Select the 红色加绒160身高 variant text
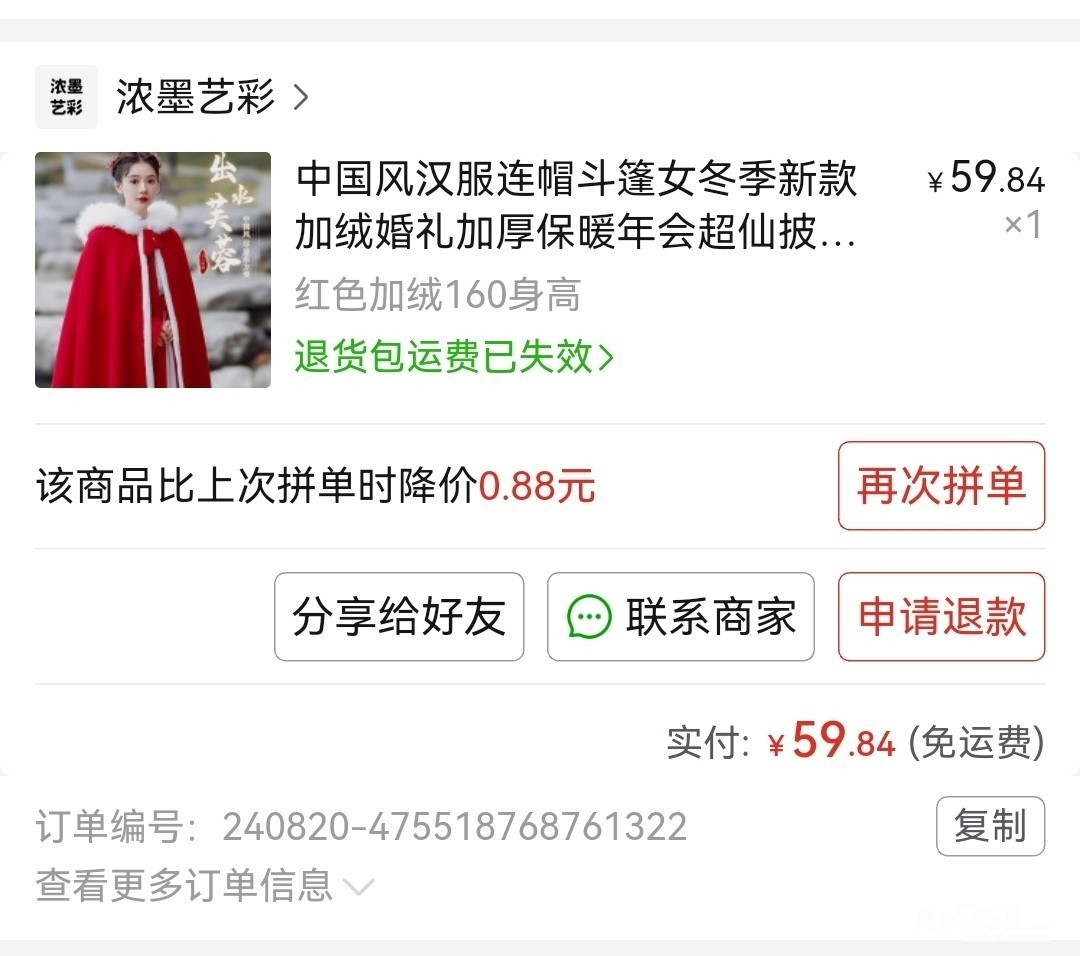Screen dimensions: 1080x956 click(437, 295)
